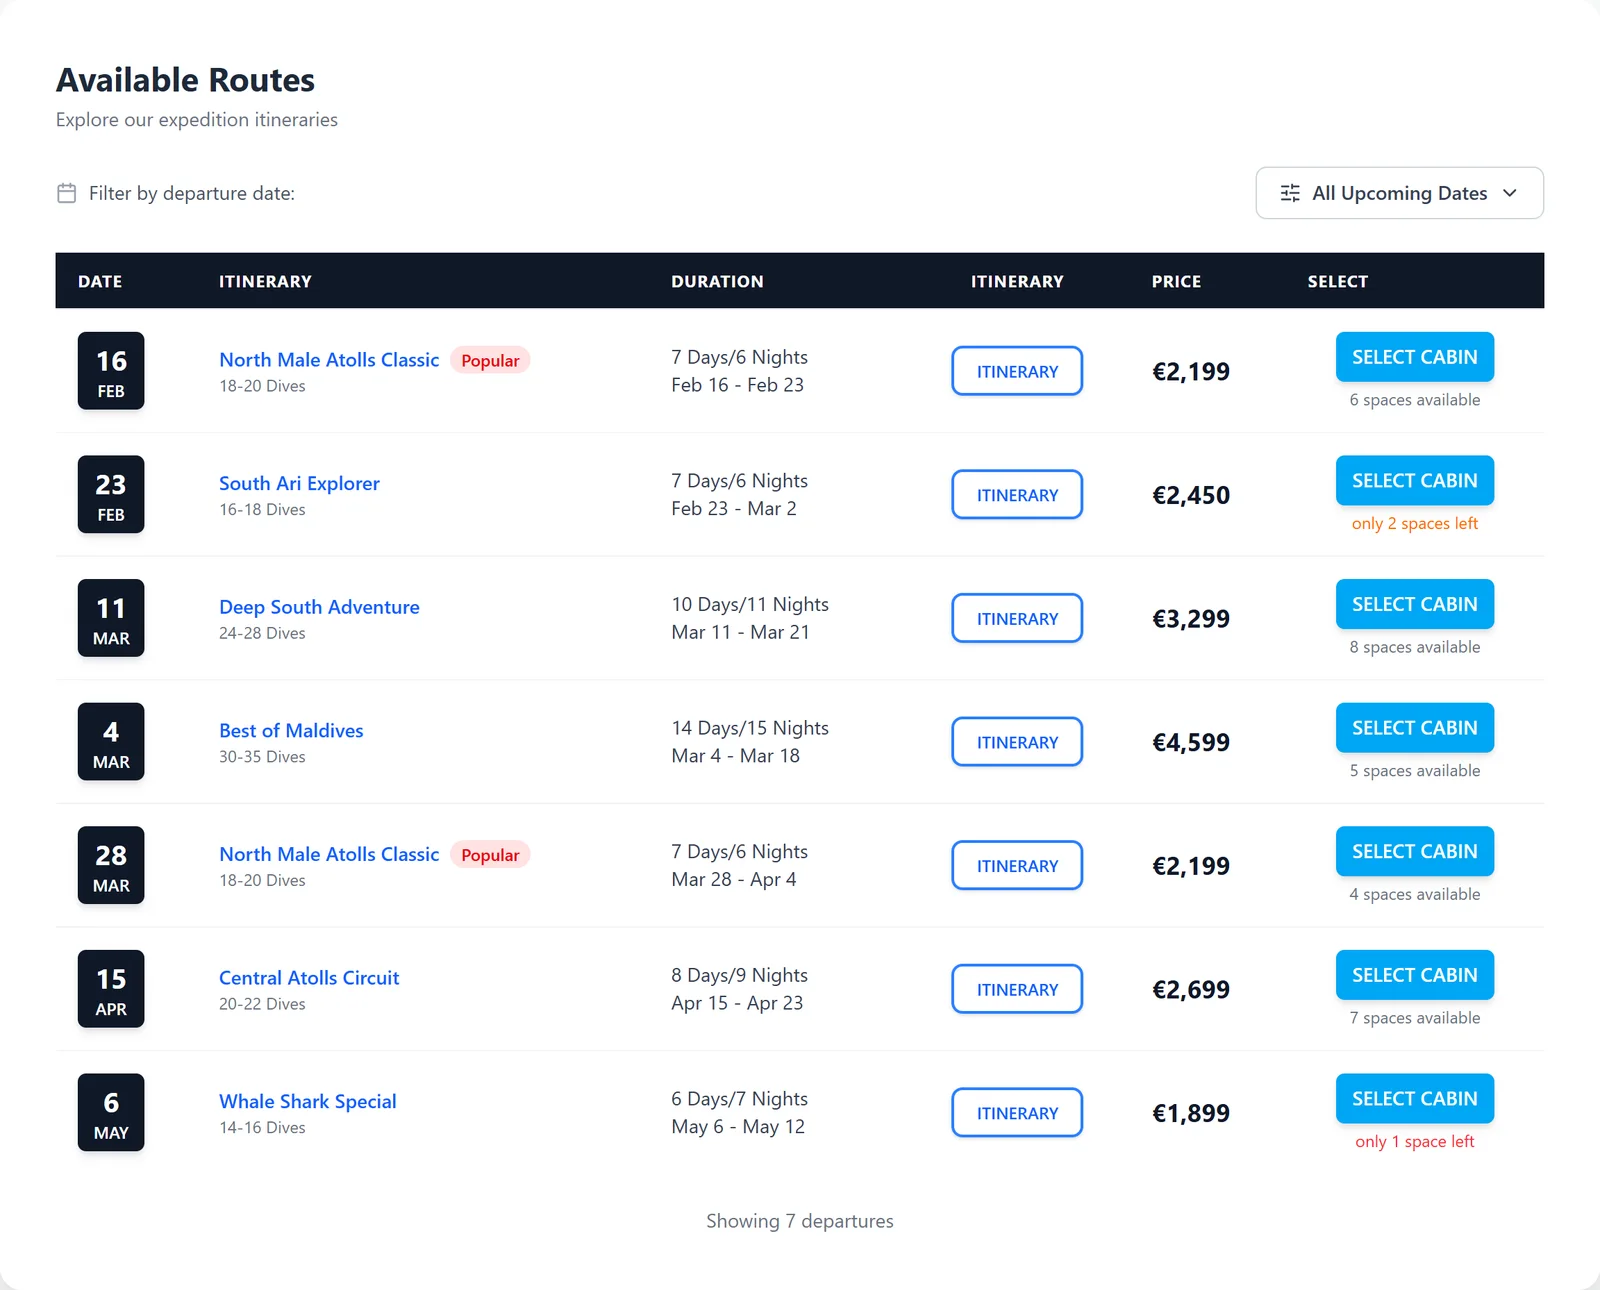Image resolution: width=1600 pixels, height=1290 pixels.
Task: Click the DATE column header
Action: pyautogui.click(x=100, y=282)
